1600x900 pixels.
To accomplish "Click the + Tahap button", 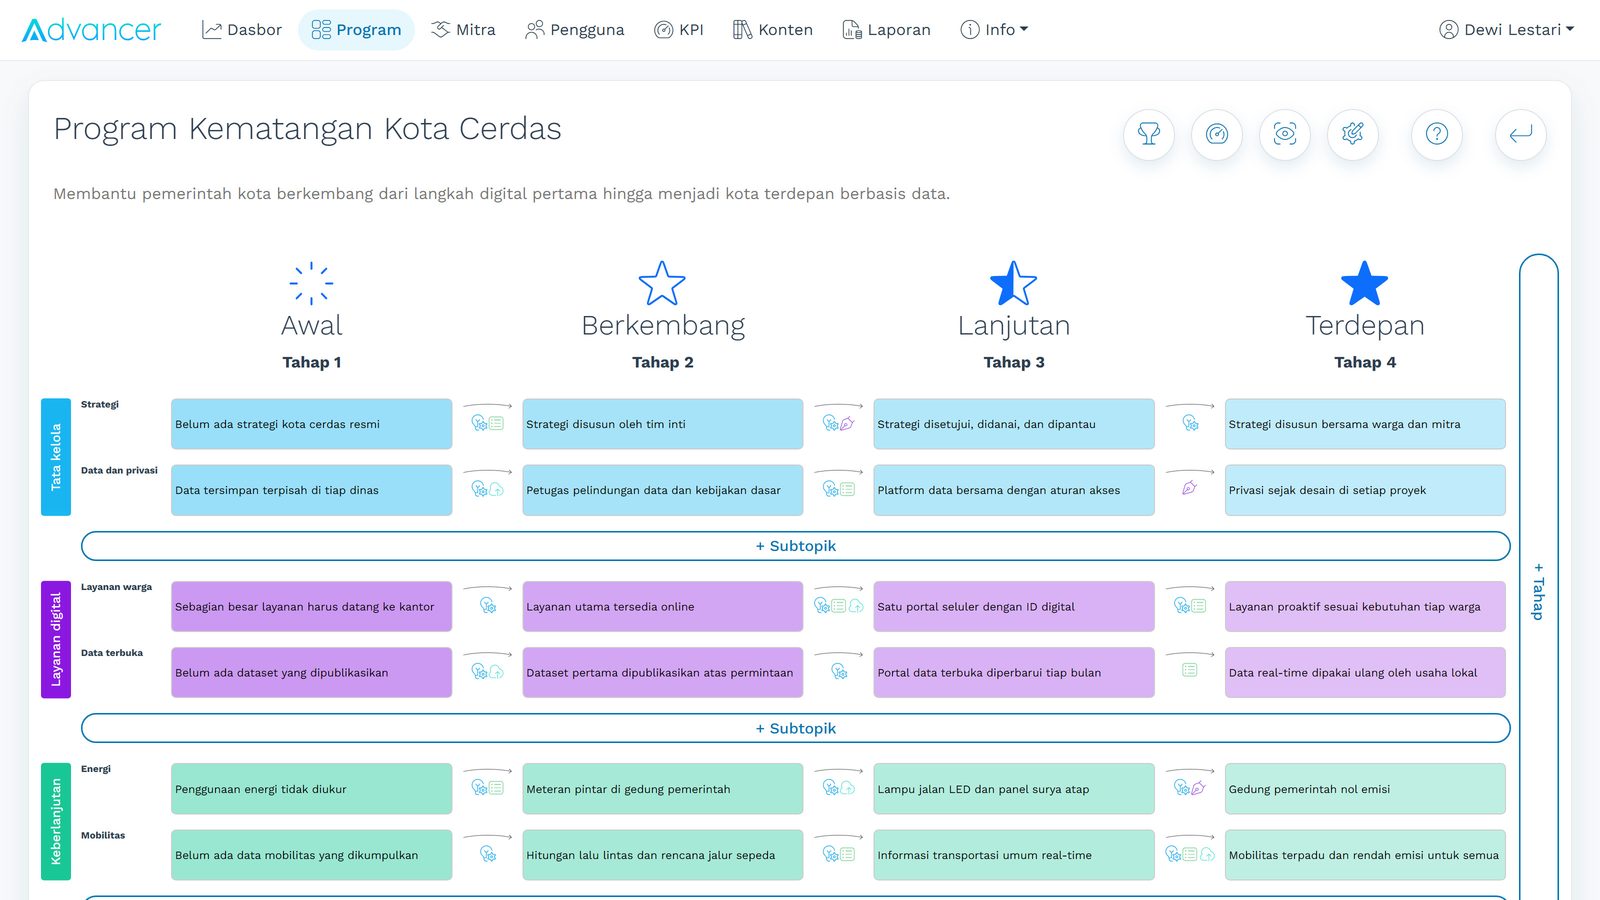I will click(x=1539, y=590).
